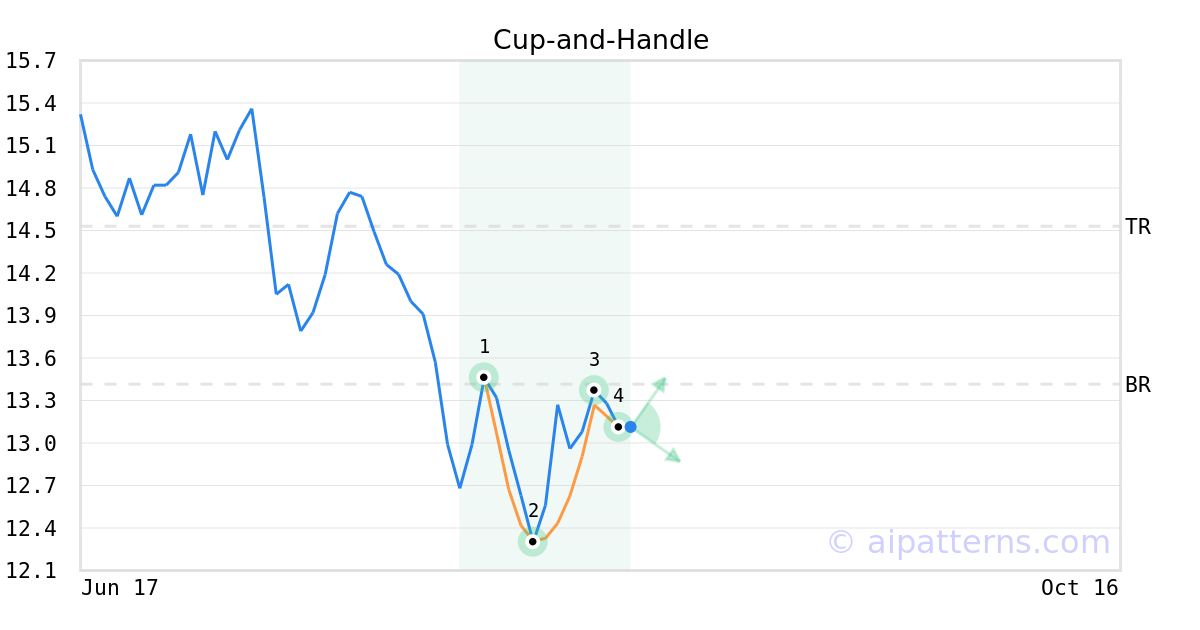
Task: Click the blue current price dot
Action: (x=630, y=427)
